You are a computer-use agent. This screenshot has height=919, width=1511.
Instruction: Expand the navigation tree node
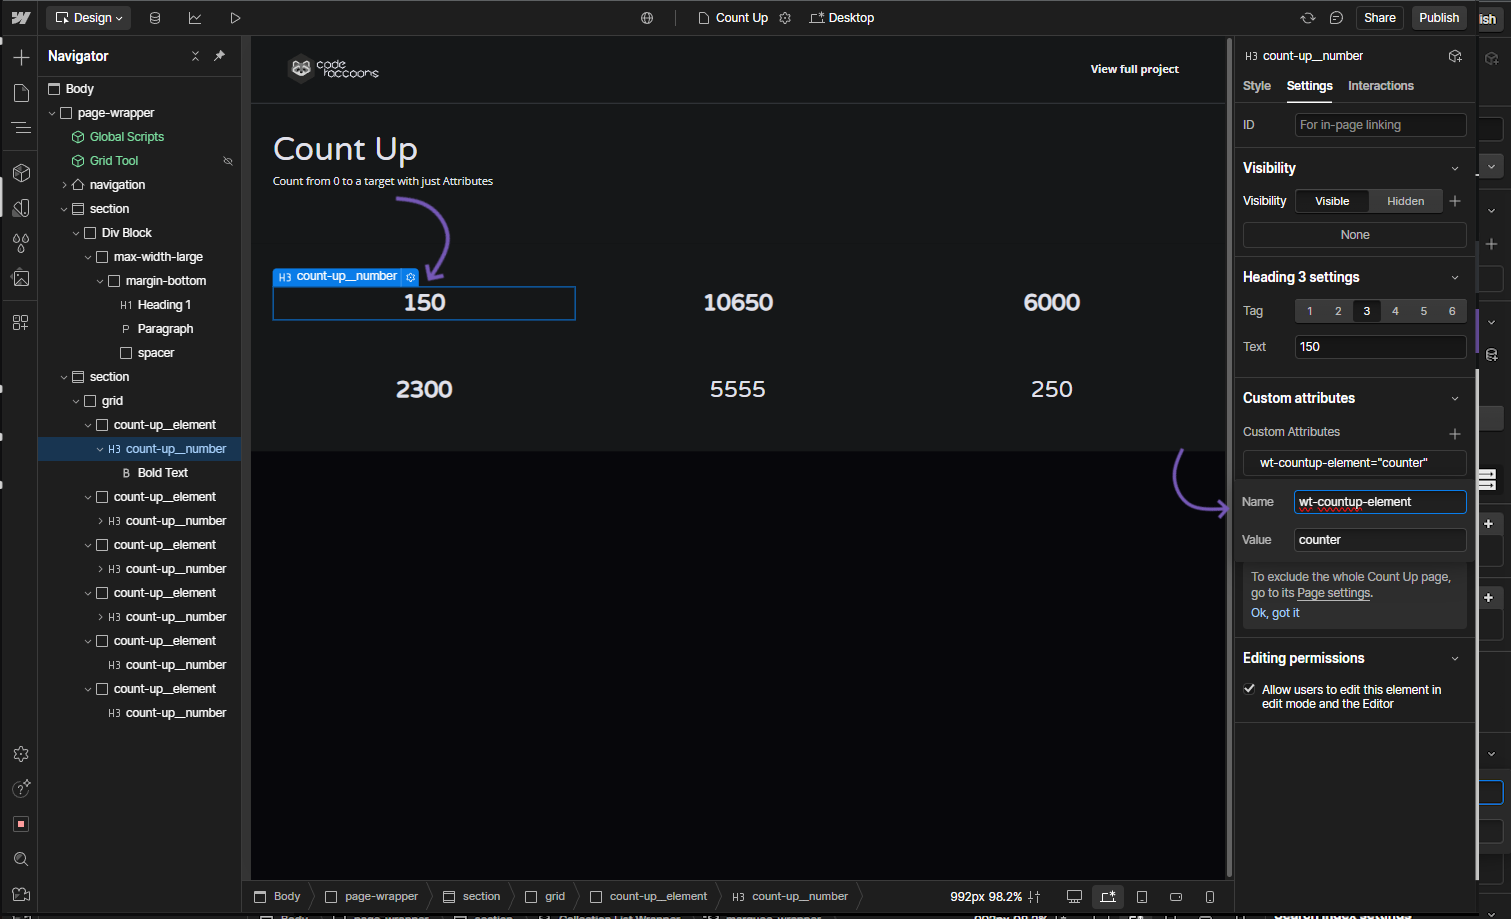(64, 185)
